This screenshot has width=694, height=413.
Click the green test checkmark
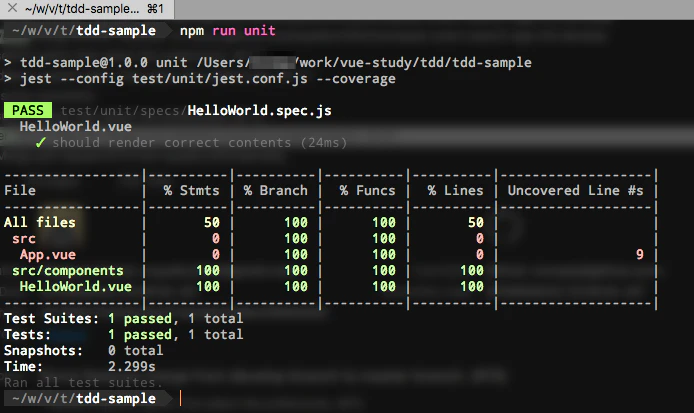(40, 143)
